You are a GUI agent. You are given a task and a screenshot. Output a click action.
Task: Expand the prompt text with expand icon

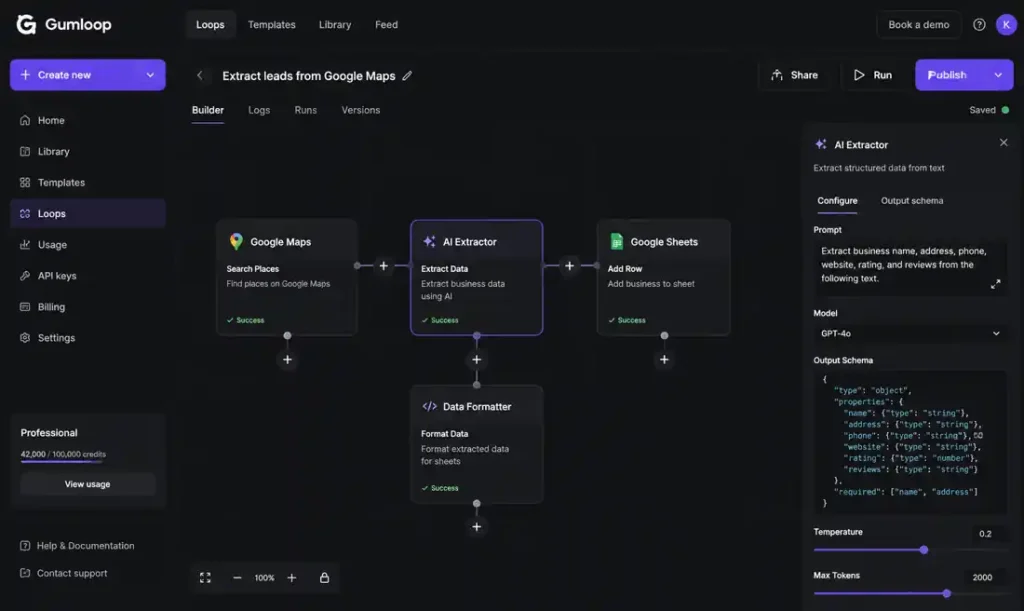(x=995, y=284)
